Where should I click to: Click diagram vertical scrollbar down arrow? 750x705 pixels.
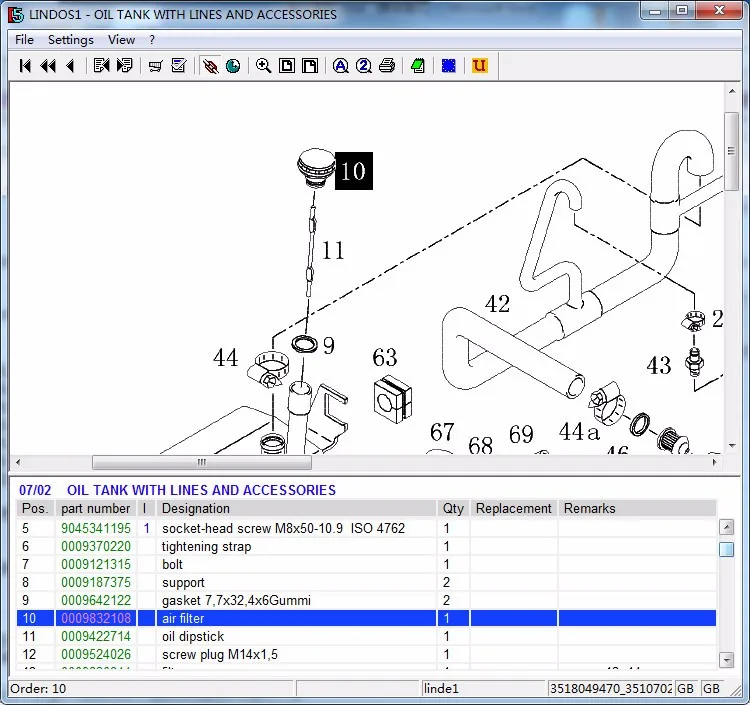point(732,446)
